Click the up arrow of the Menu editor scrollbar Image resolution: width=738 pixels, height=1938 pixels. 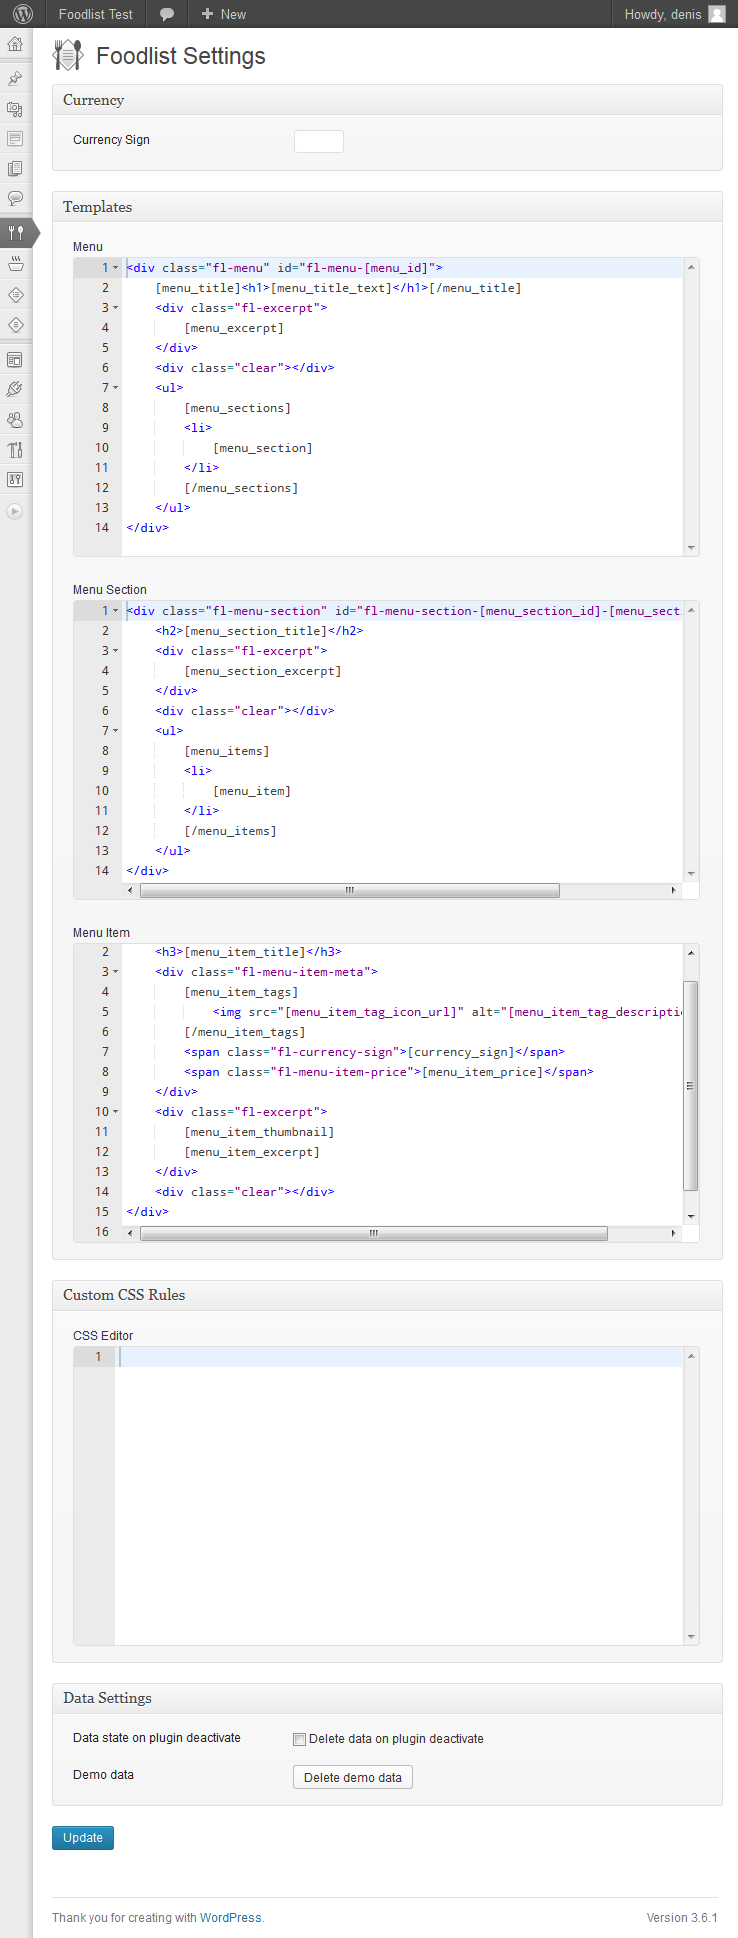tap(691, 267)
